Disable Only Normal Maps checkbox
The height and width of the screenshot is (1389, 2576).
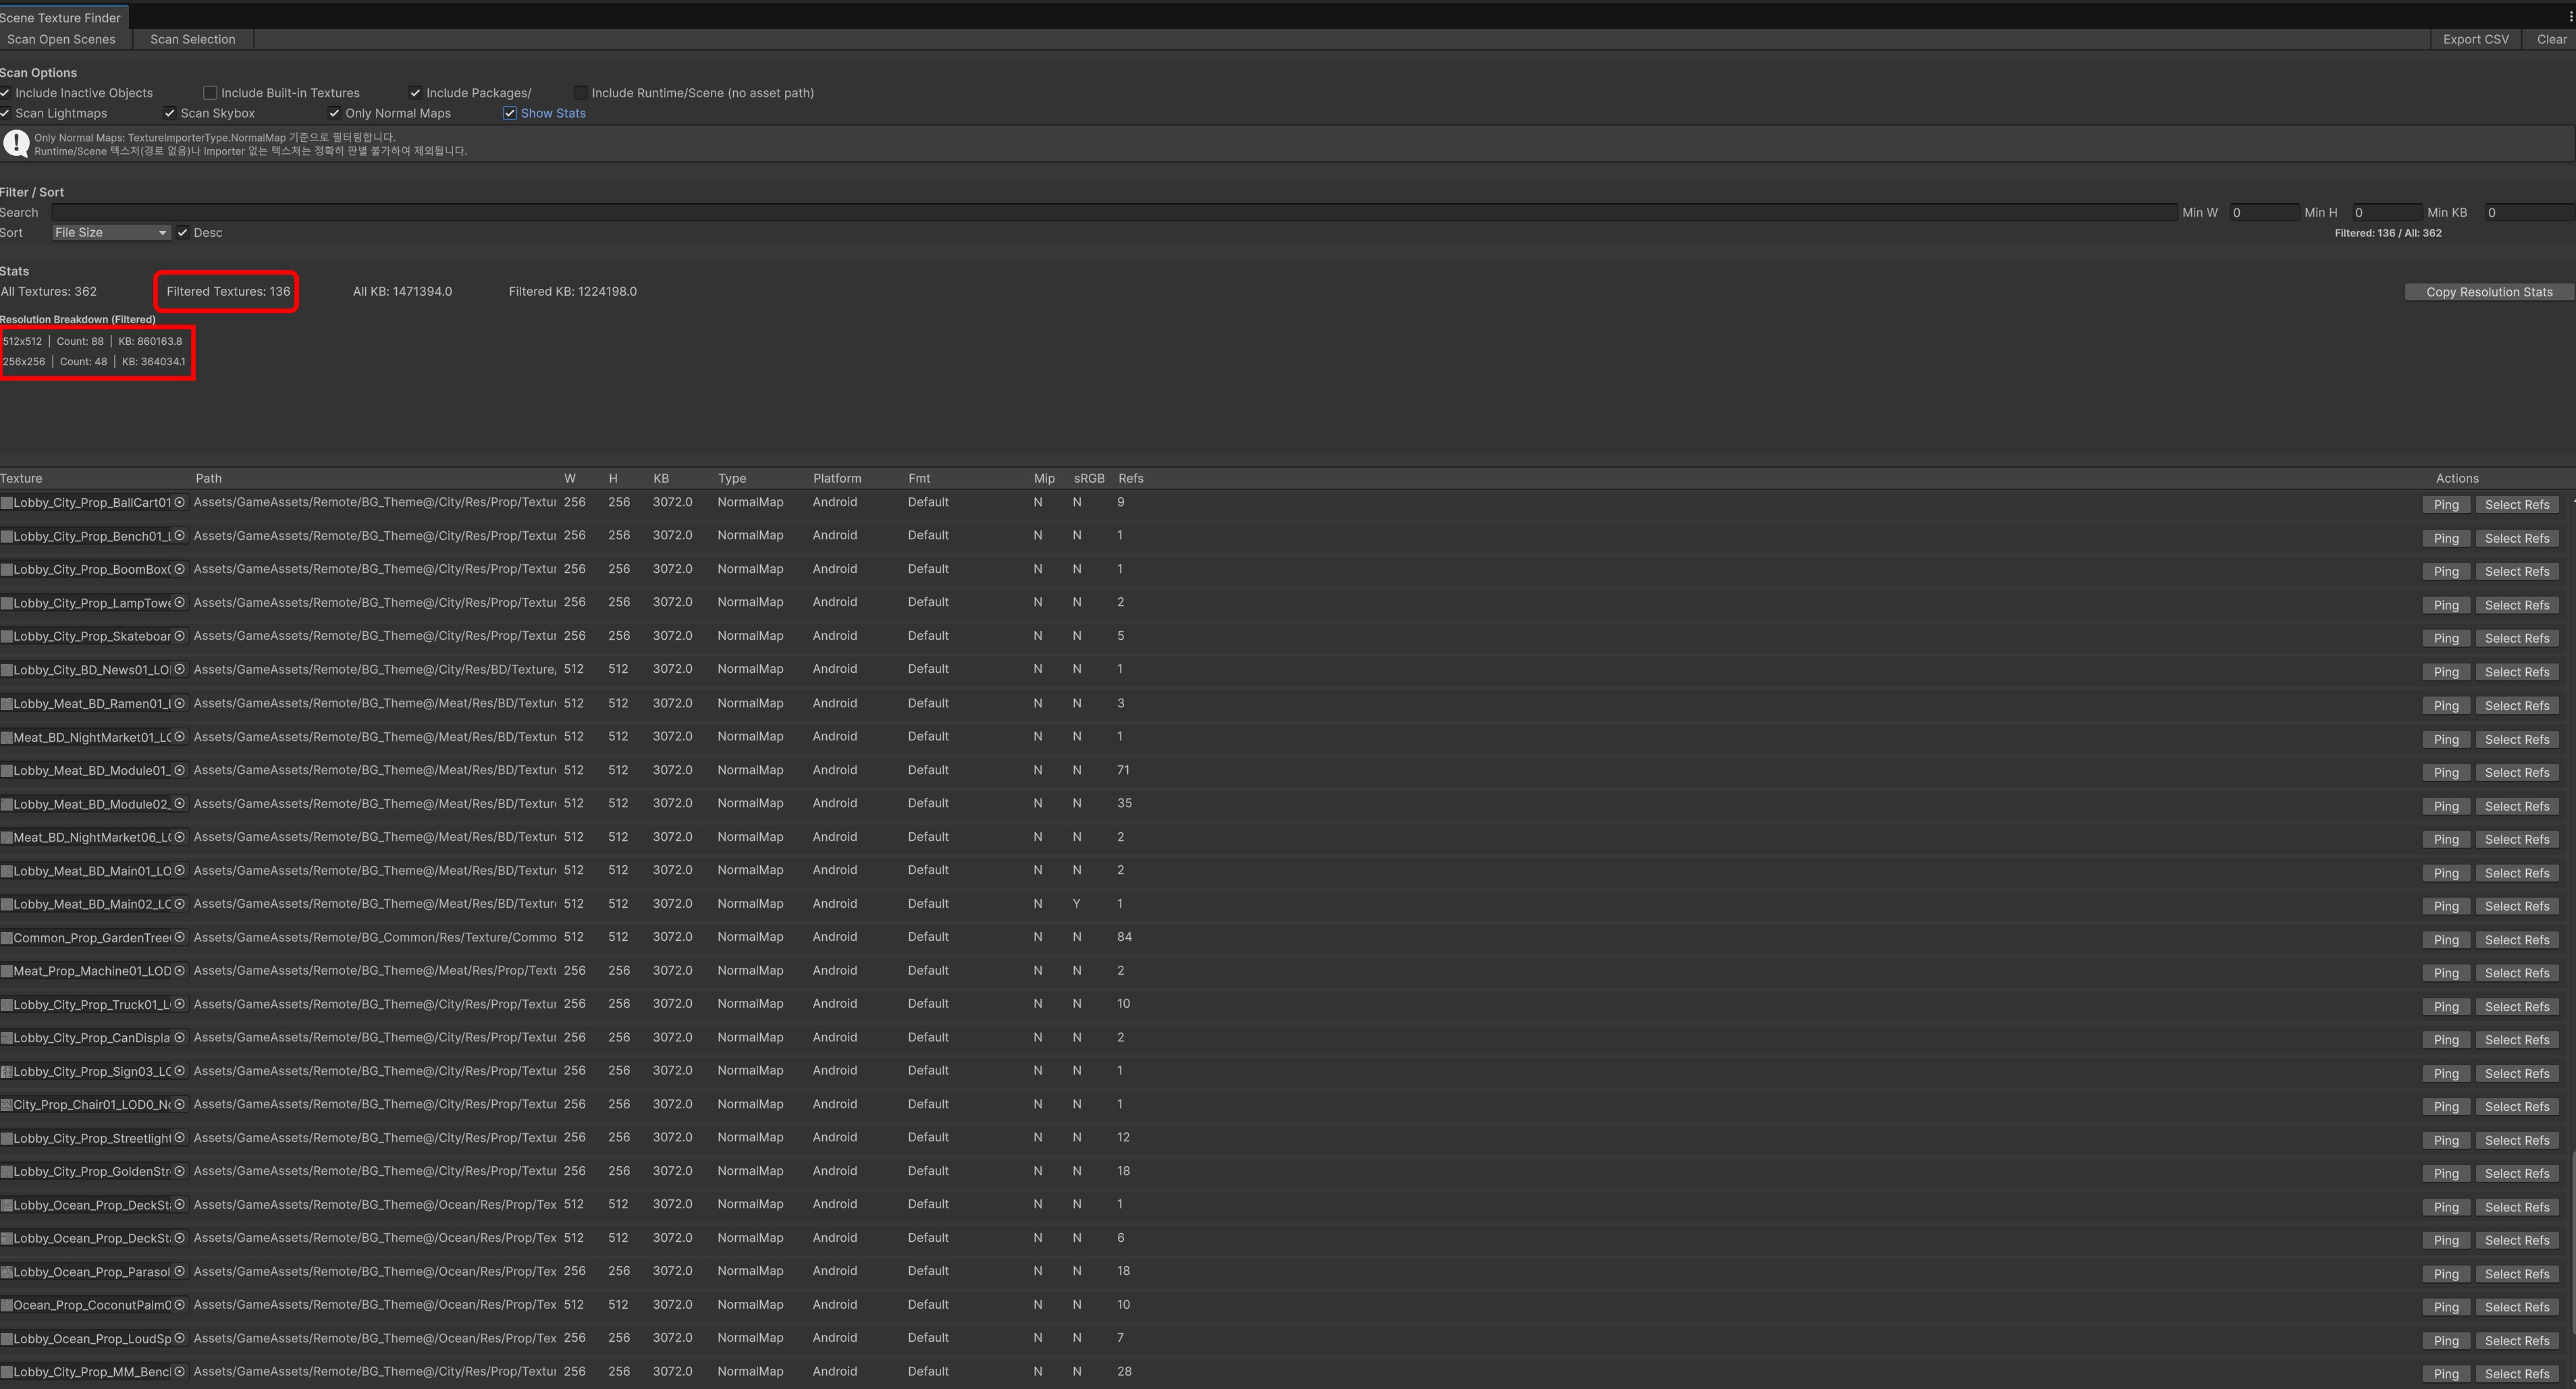[334, 113]
